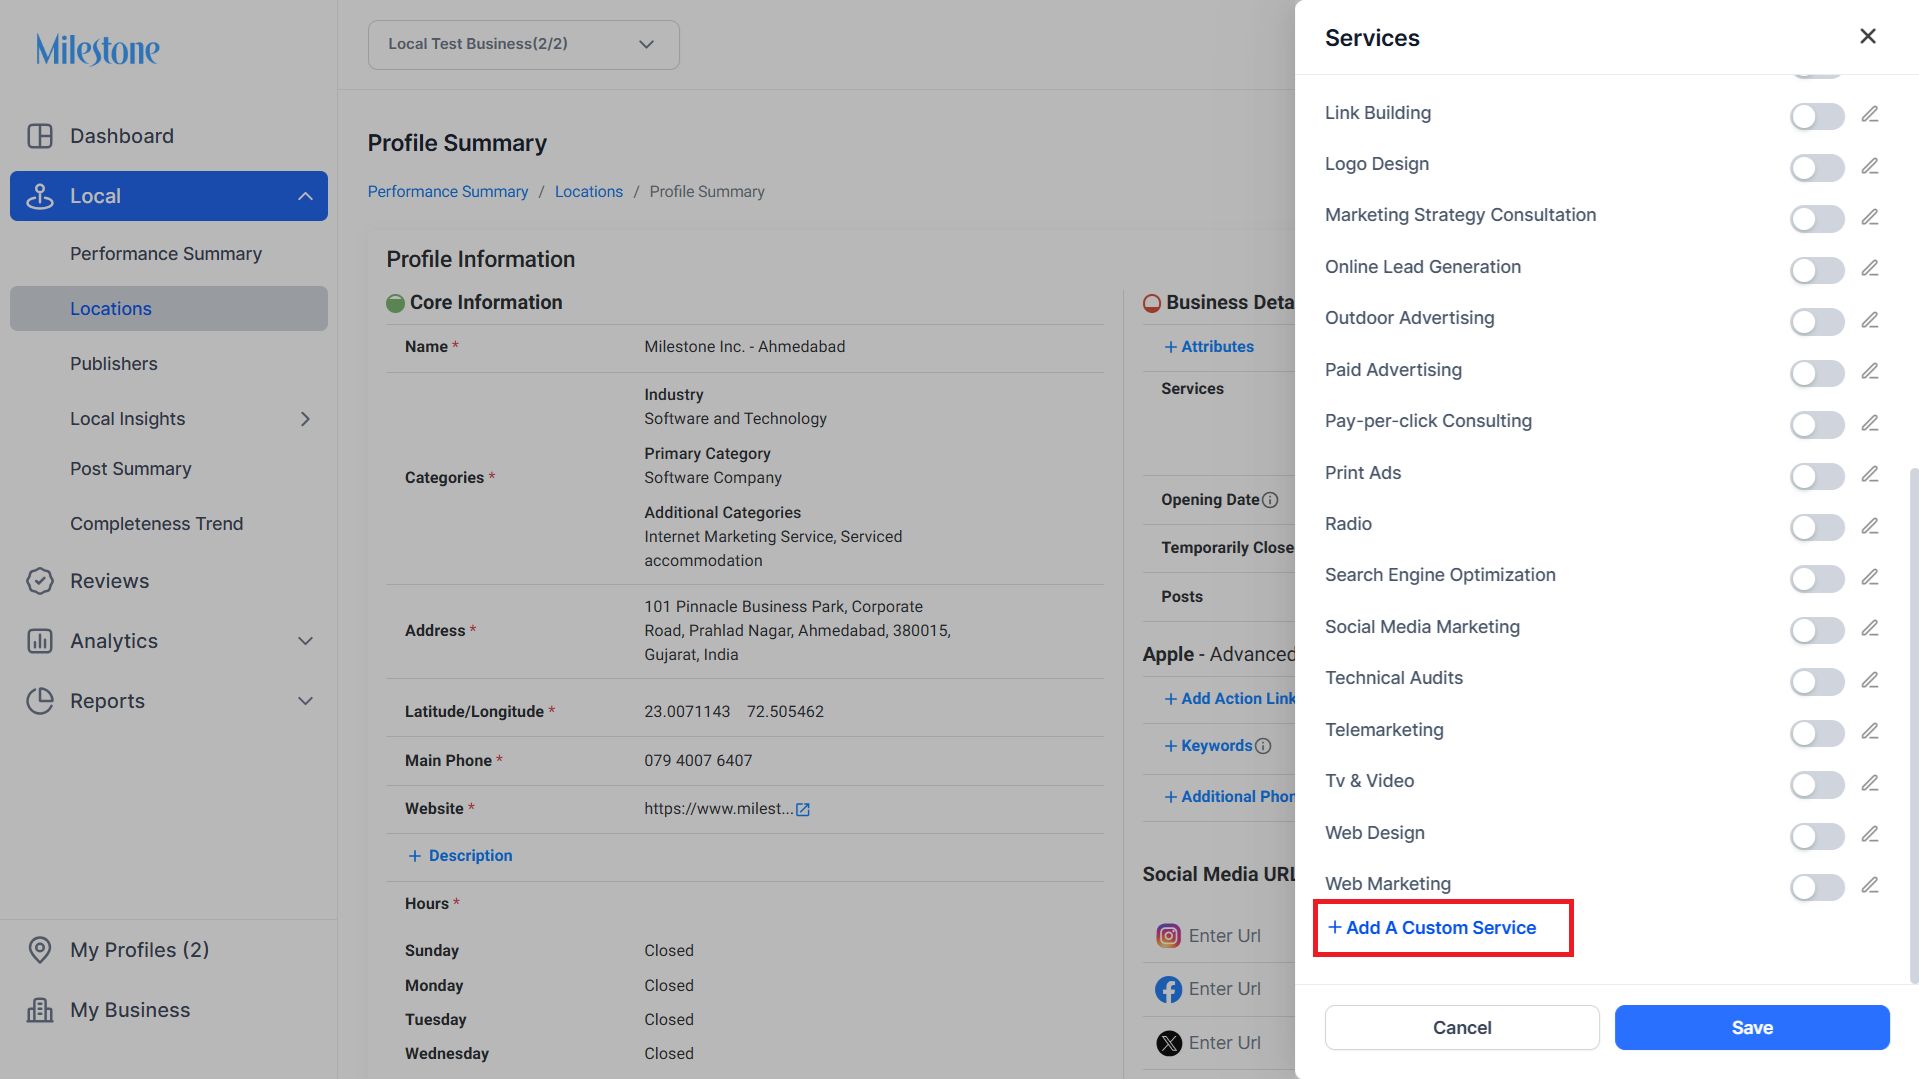Edit the Tv & Video service
The height and width of the screenshot is (1079, 1919).
pos(1869,783)
